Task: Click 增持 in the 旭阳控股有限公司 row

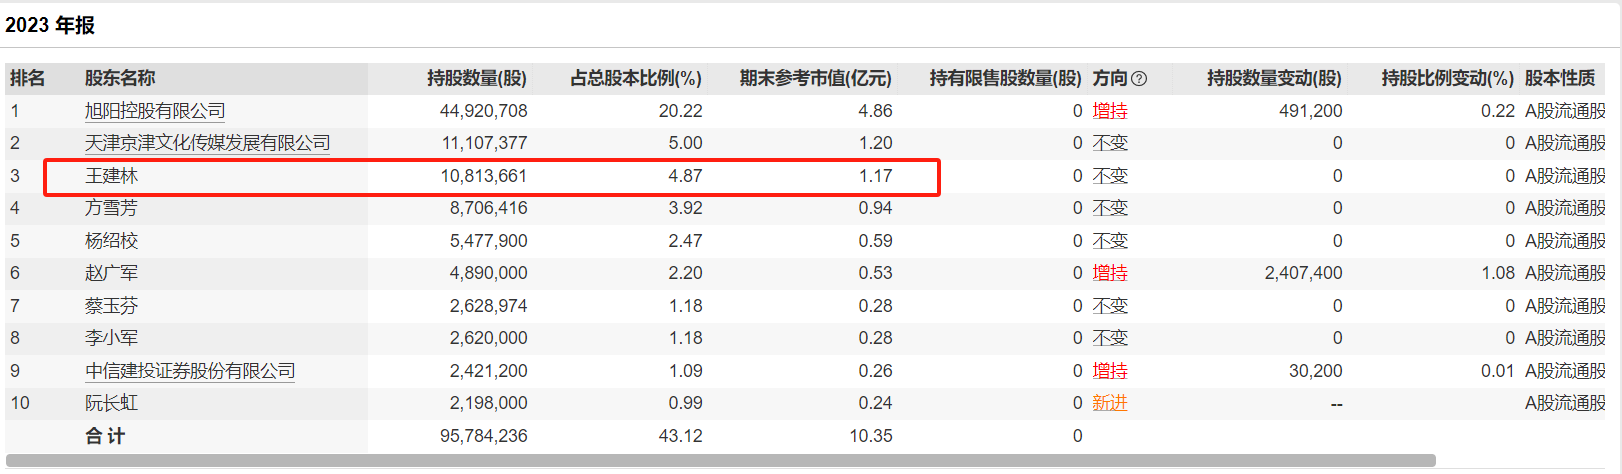Action: (1110, 111)
